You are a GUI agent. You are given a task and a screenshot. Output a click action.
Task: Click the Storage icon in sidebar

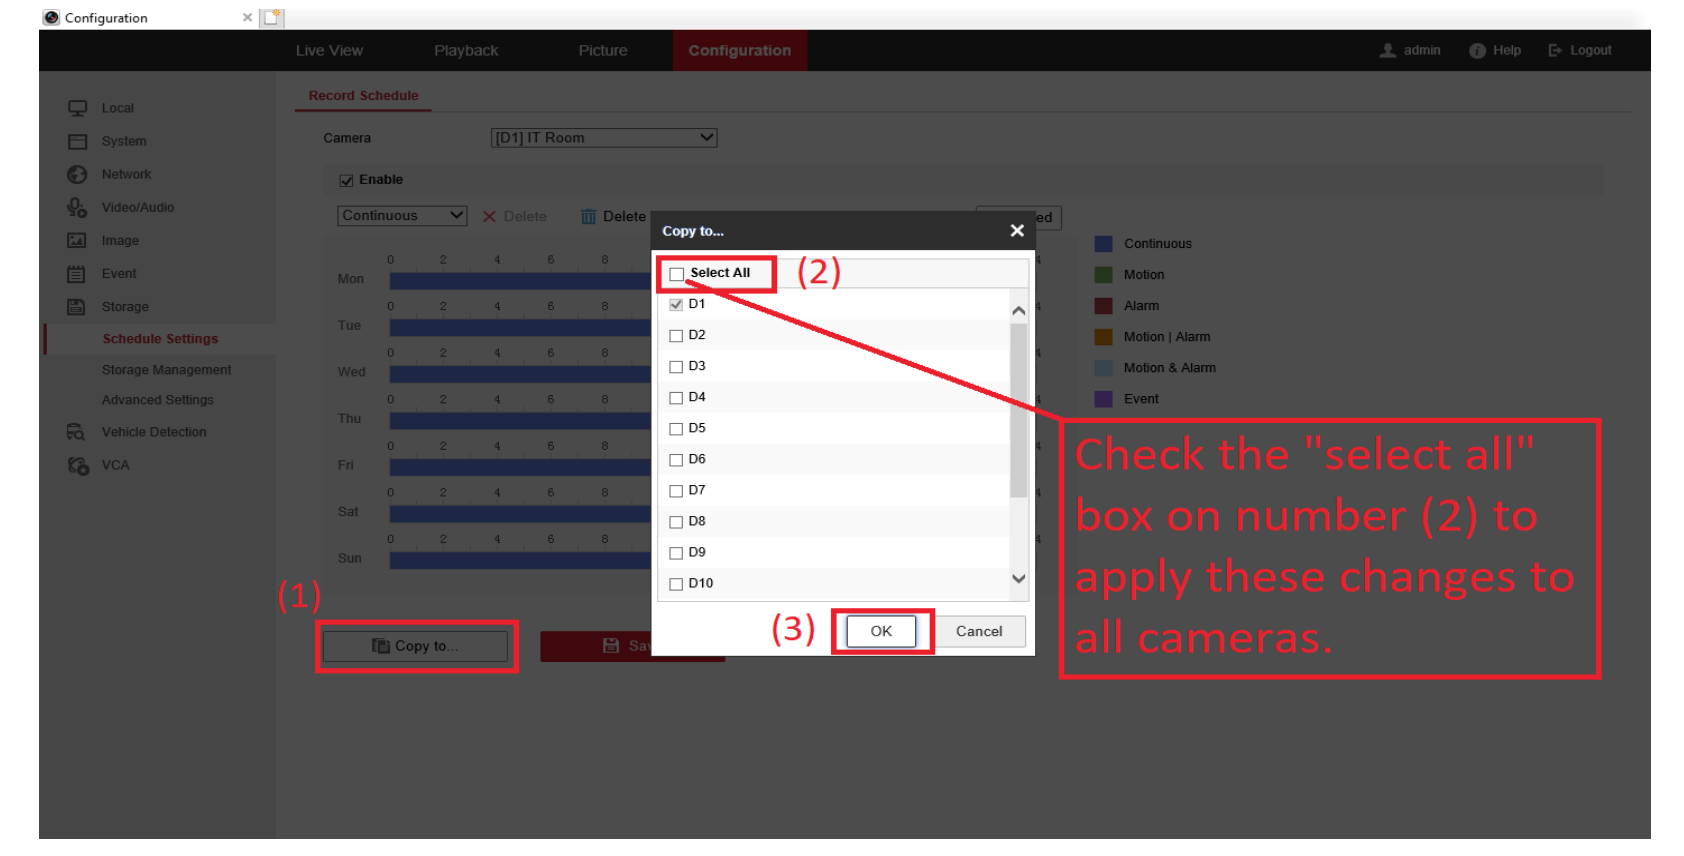[x=77, y=307]
